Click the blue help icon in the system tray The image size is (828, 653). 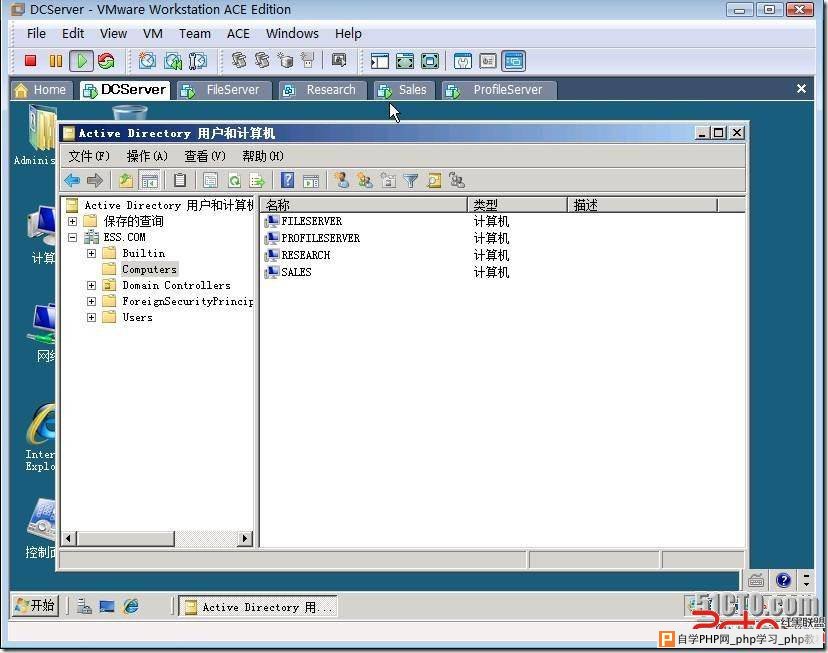point(783,581)
